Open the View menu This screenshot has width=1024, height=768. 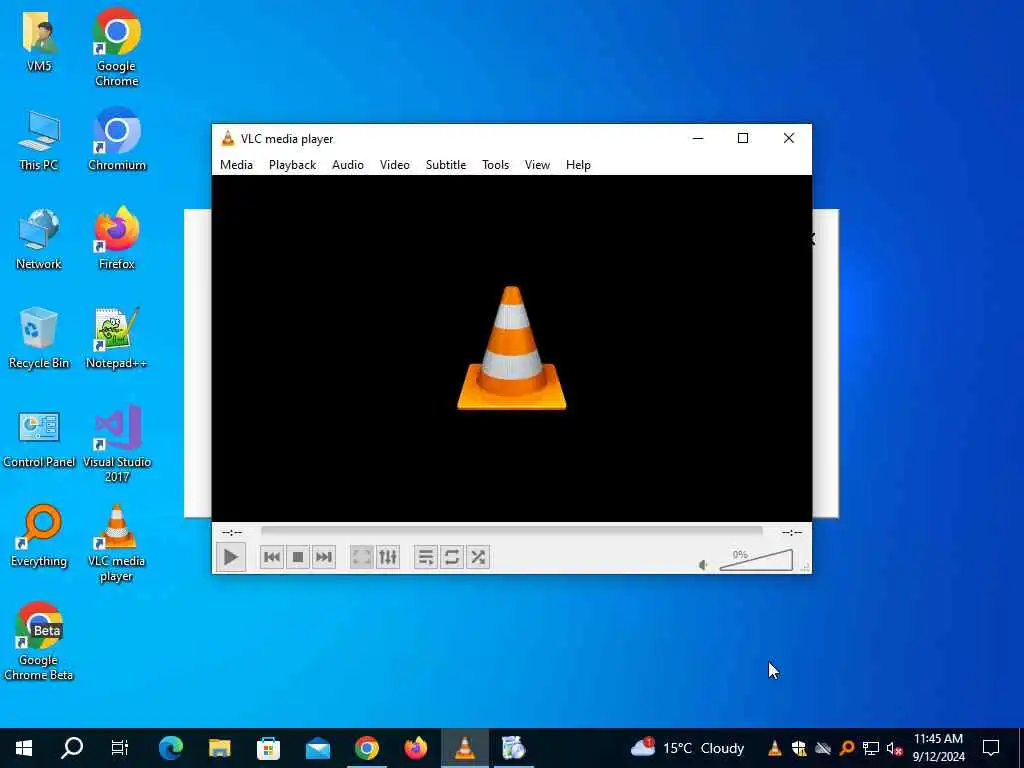pos(537,165)
